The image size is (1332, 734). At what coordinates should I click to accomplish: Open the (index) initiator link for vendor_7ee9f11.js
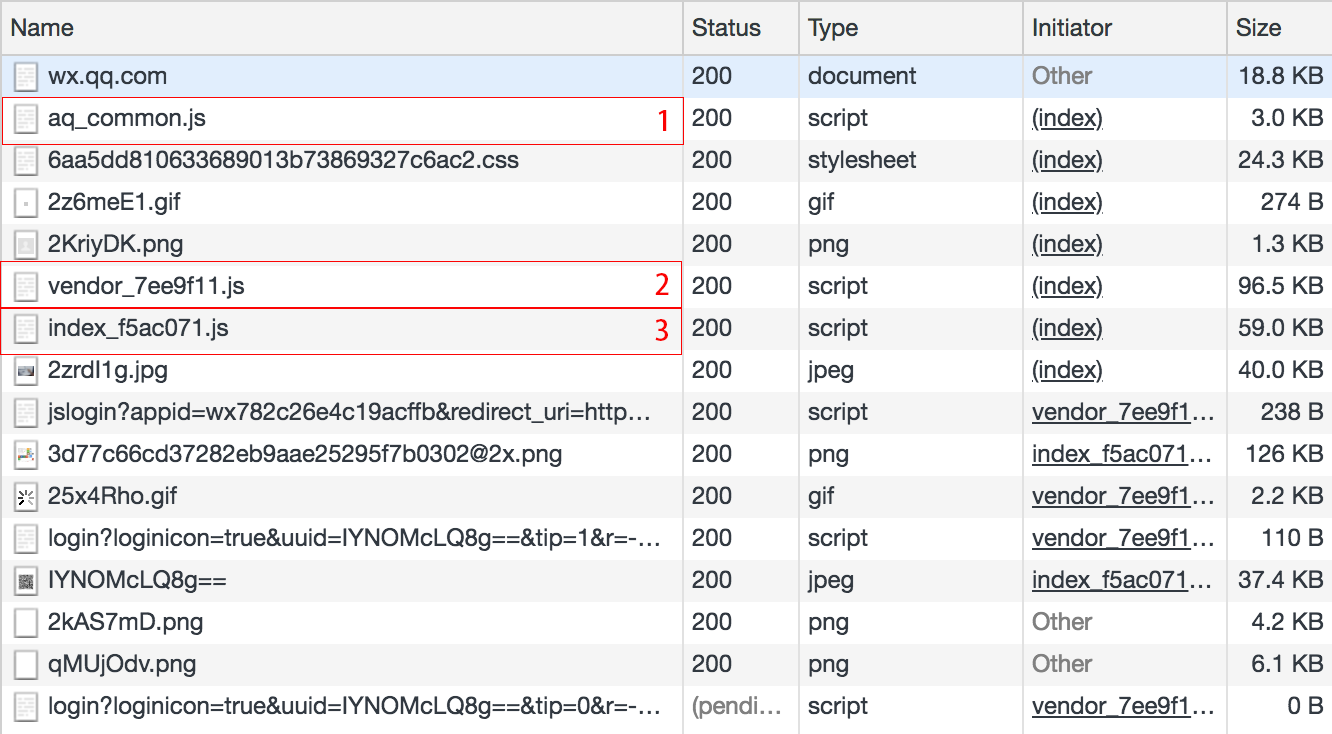(1067, 287)
